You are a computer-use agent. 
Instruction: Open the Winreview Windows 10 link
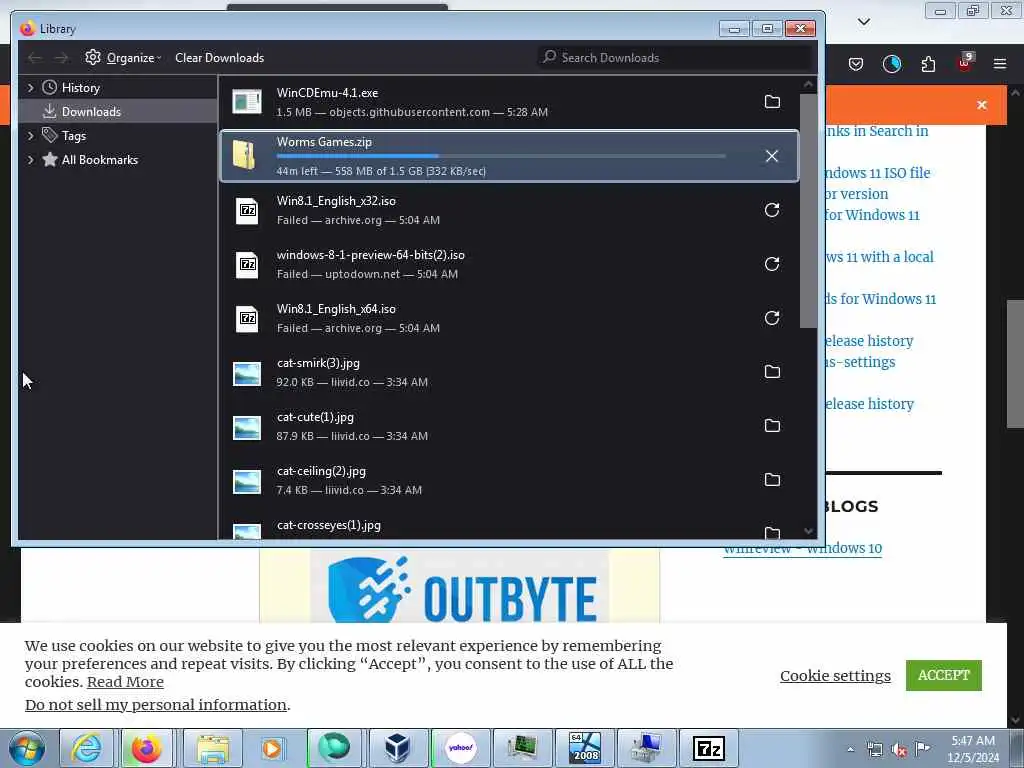803,549
